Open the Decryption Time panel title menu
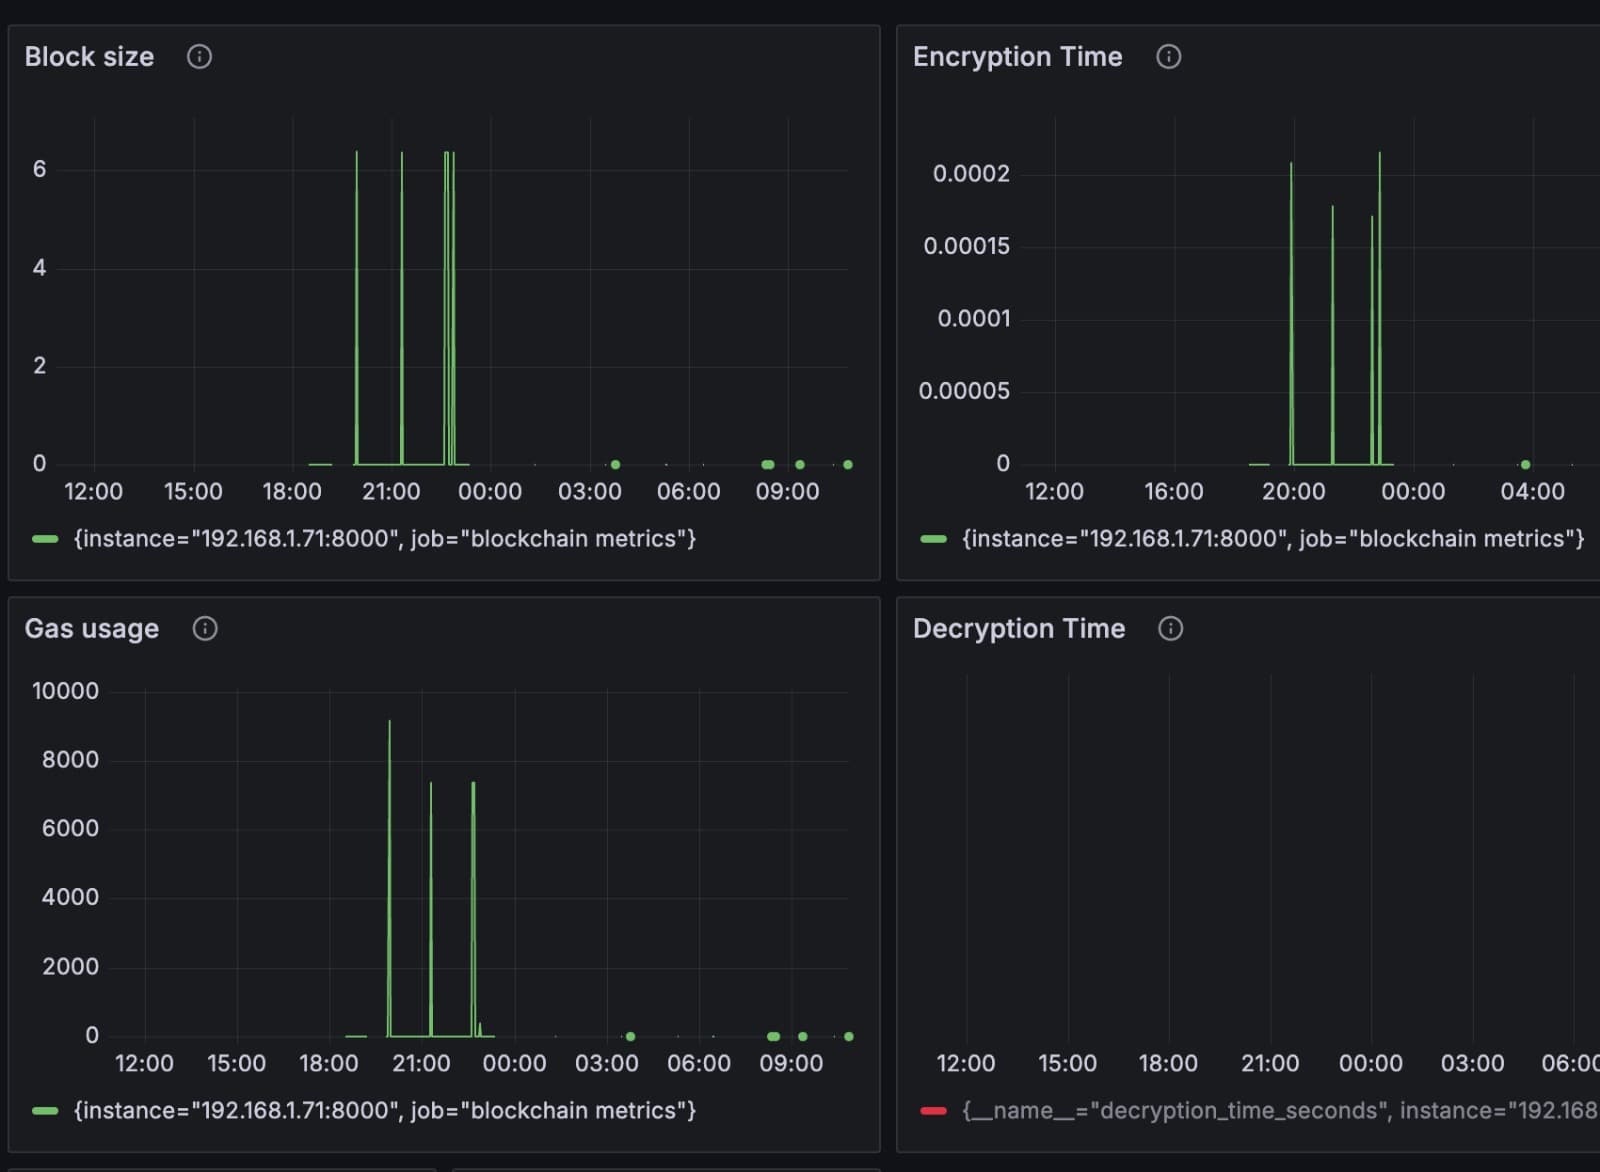The image size is (1600, 1172). coord(1019,629)
